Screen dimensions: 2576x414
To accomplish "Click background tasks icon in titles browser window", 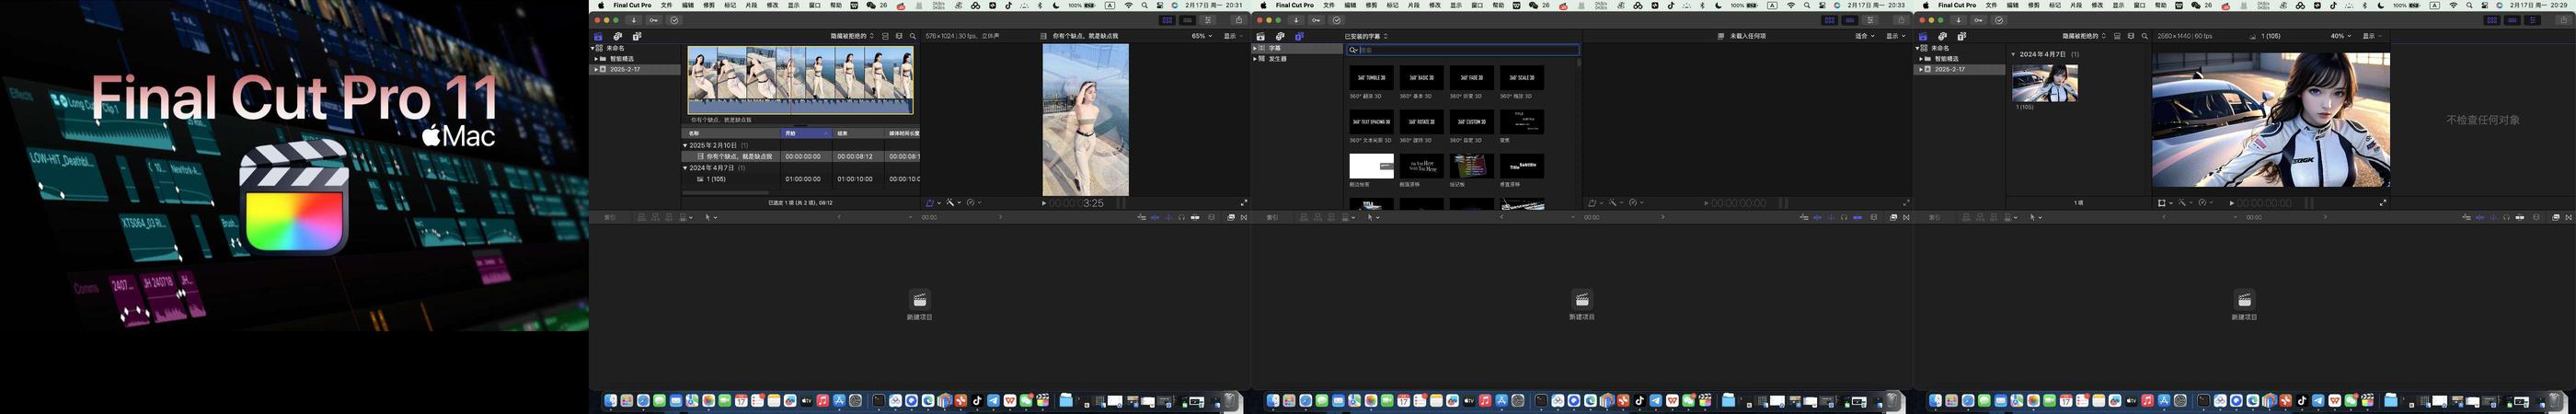I will pyautogui.click(x=1336, y=20).
